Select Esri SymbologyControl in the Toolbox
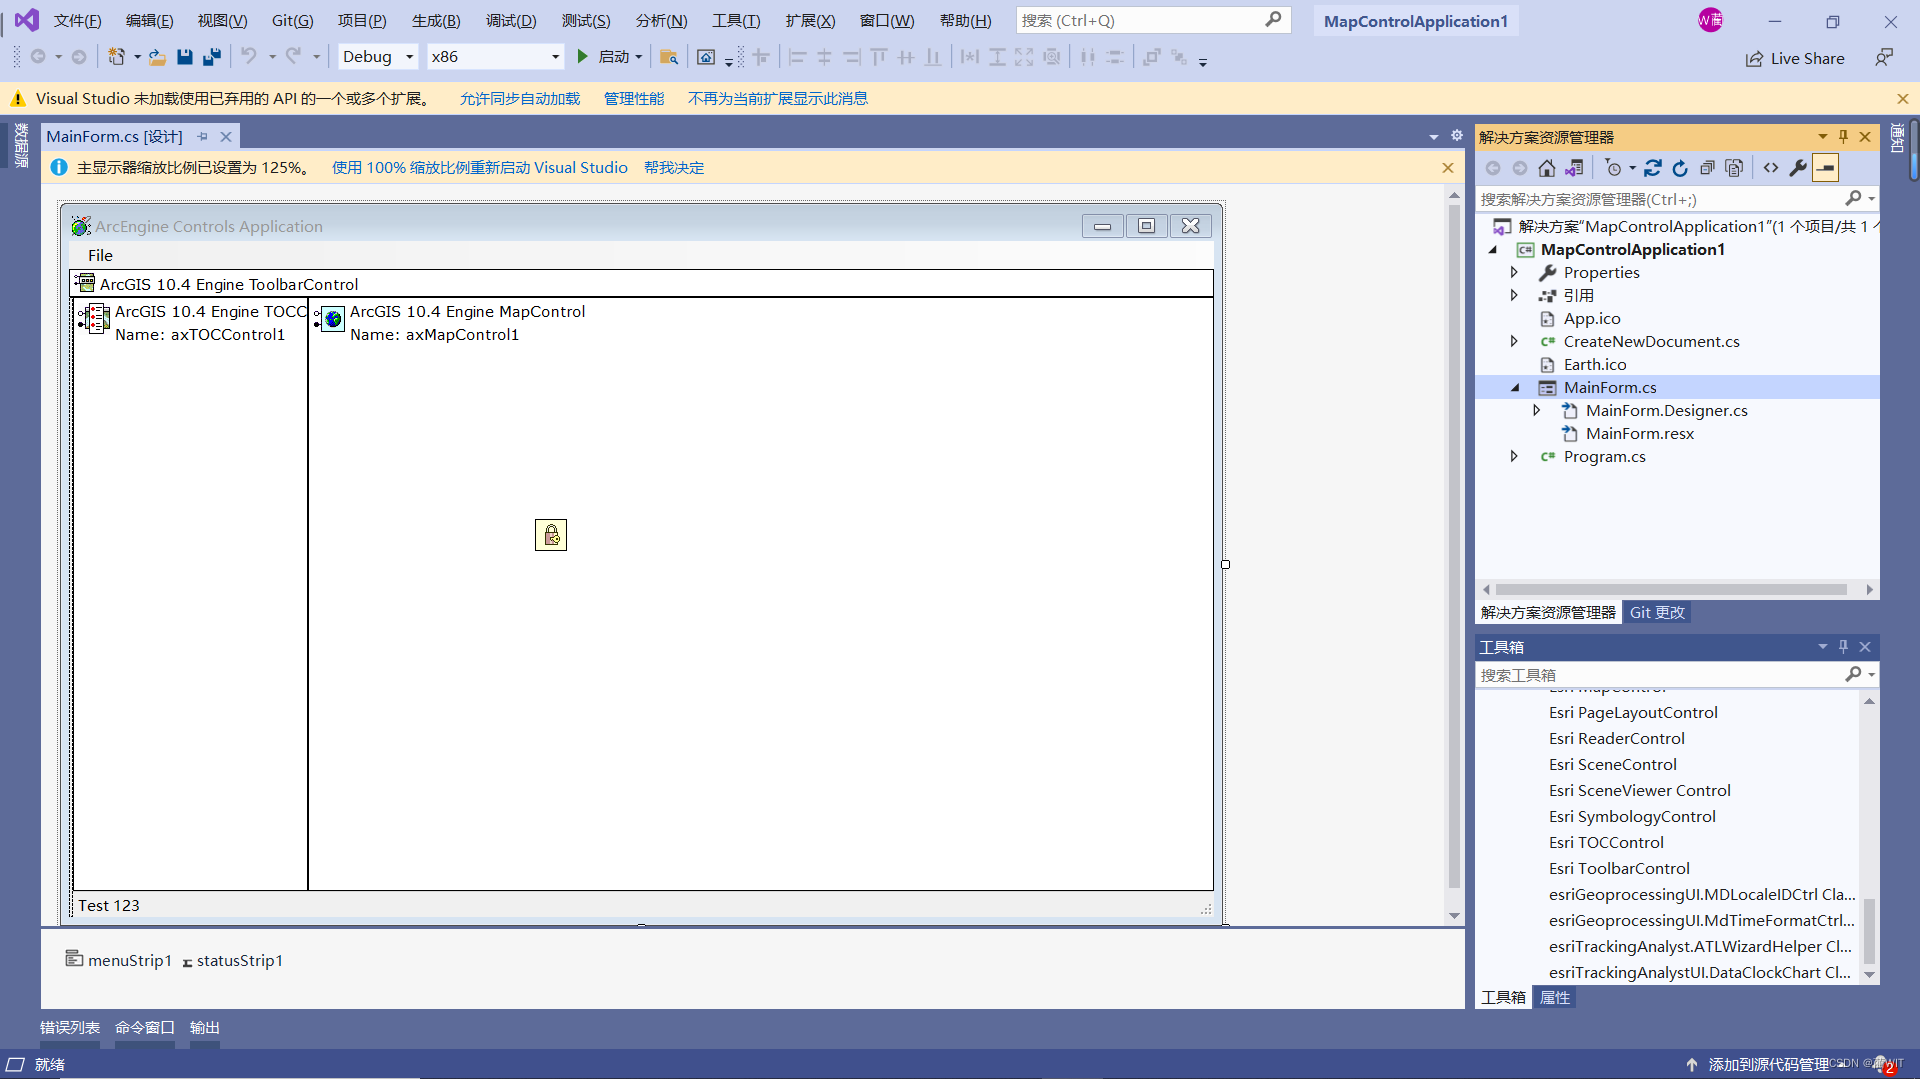1920x1079 pixels. [x=1632, y=816]
